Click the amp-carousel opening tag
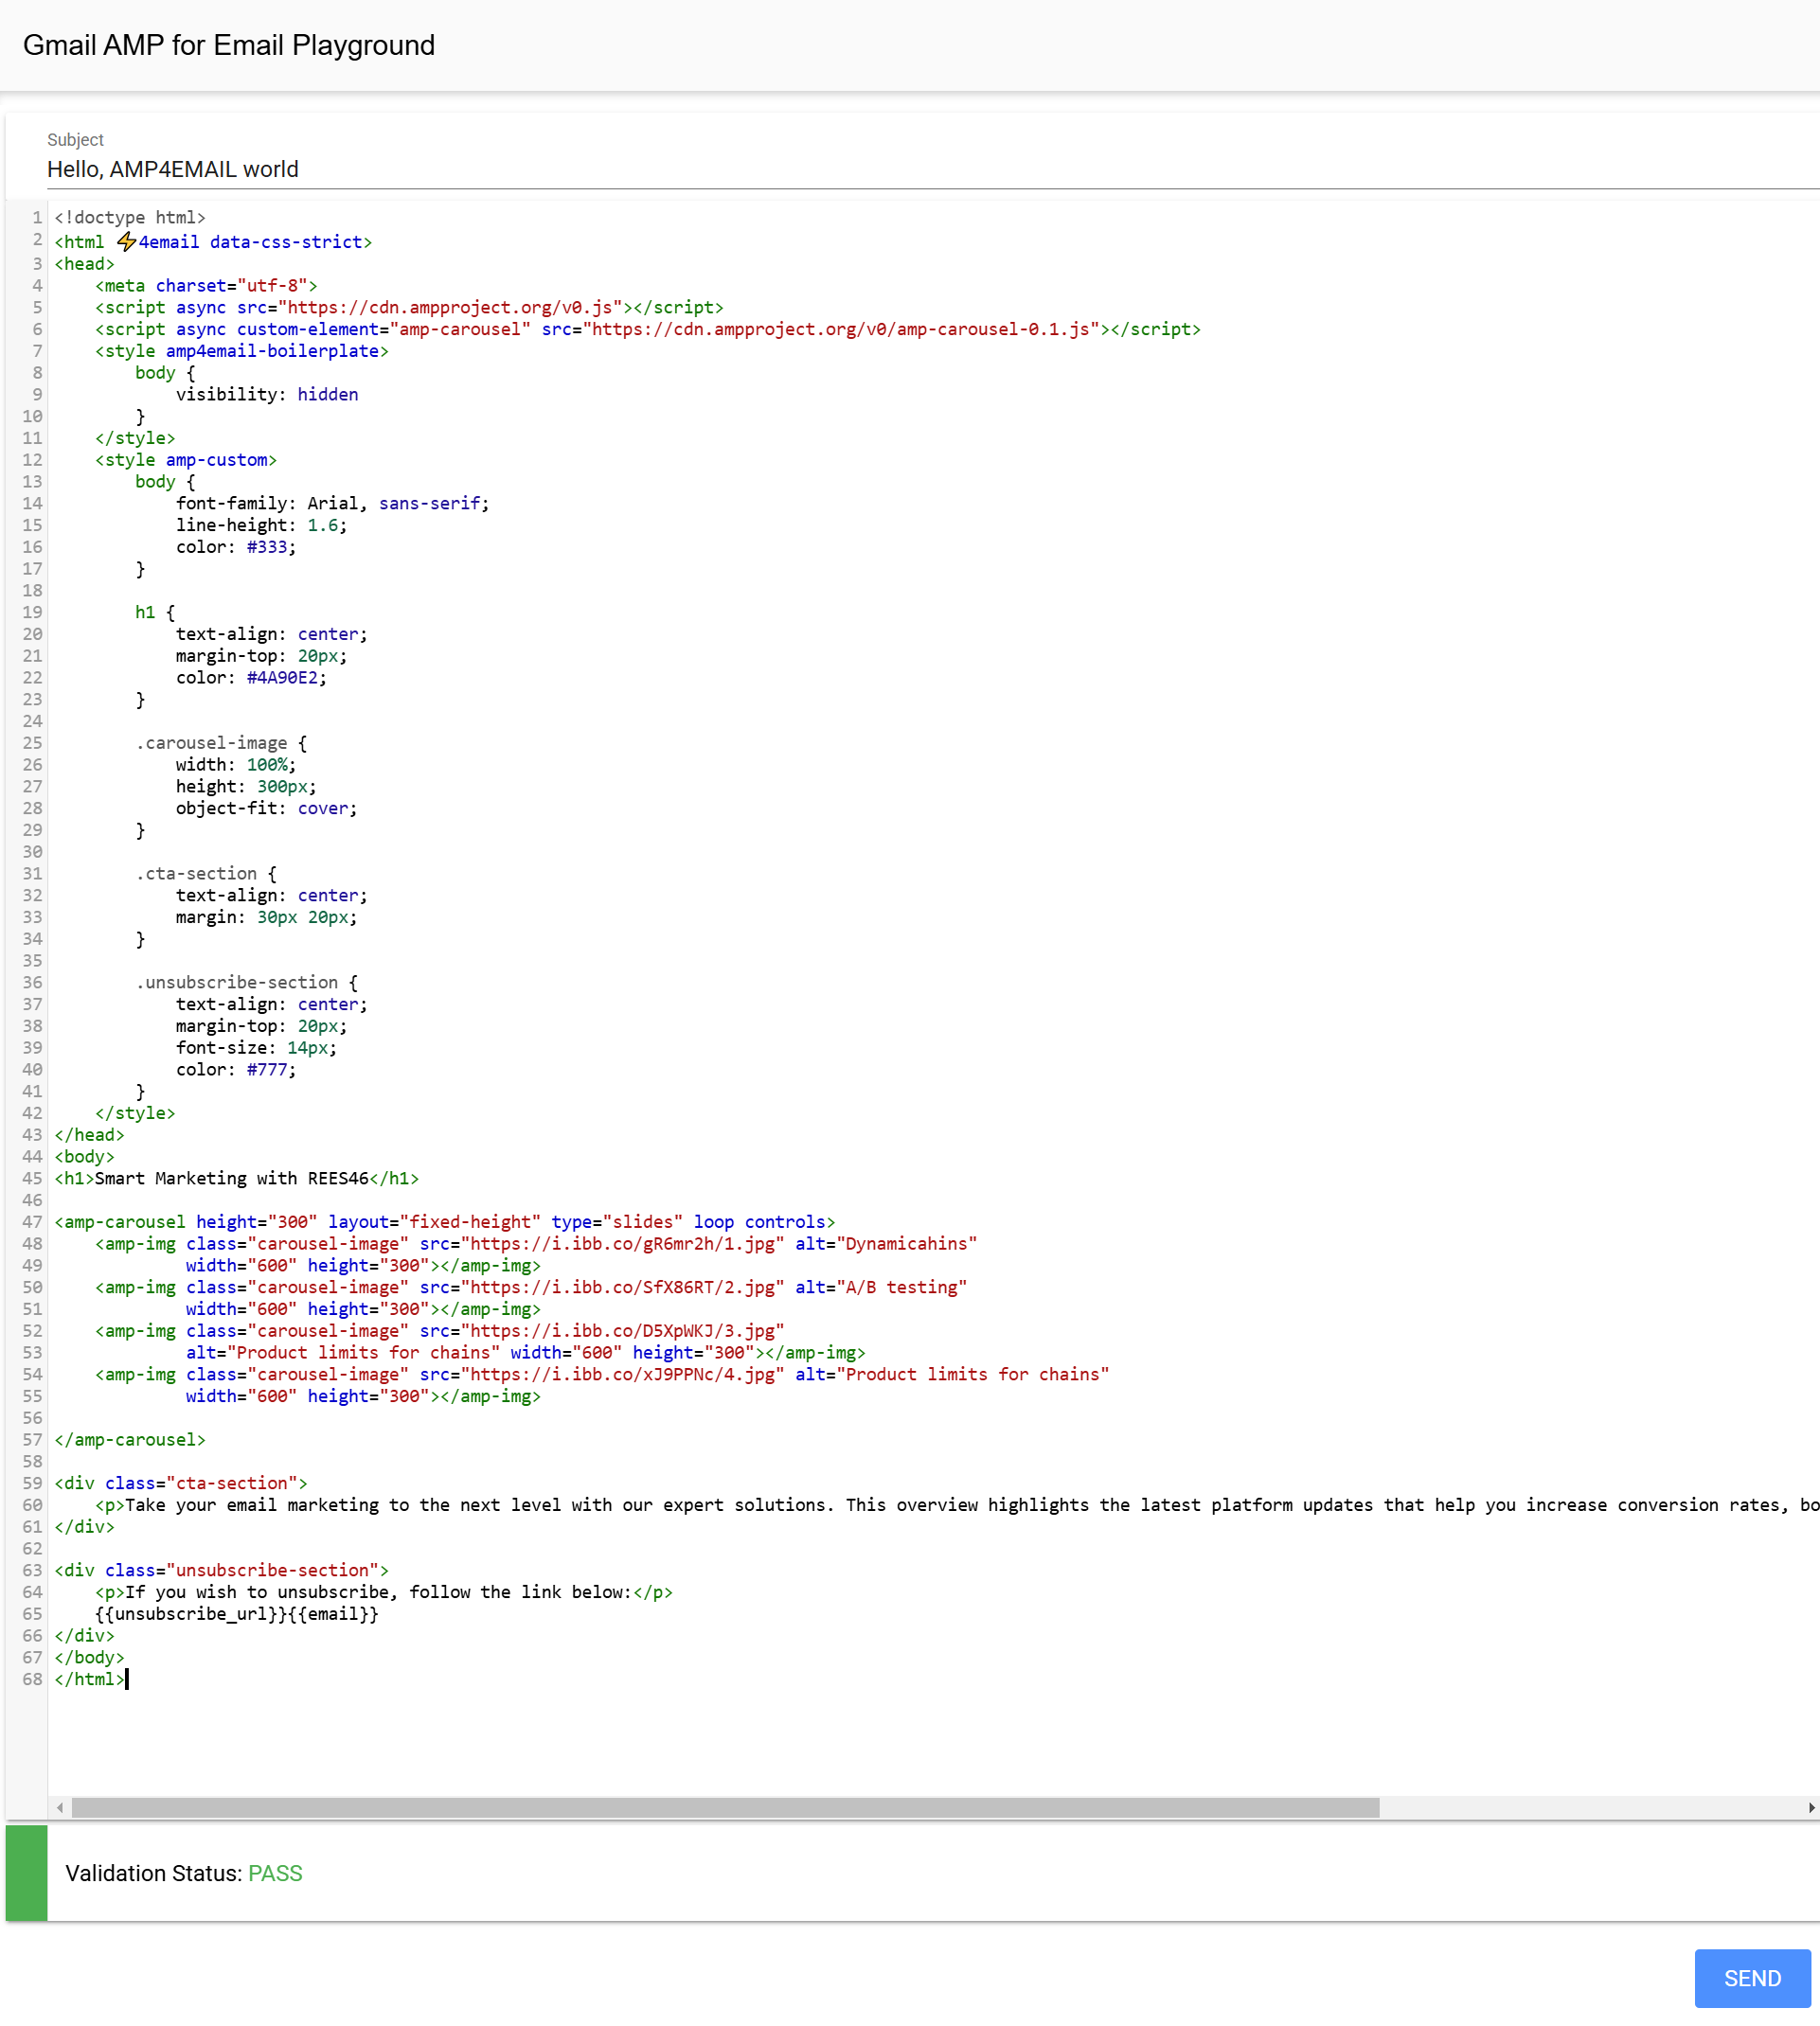Viewport: 1820px width, 2026px height. pos(120,1221)
